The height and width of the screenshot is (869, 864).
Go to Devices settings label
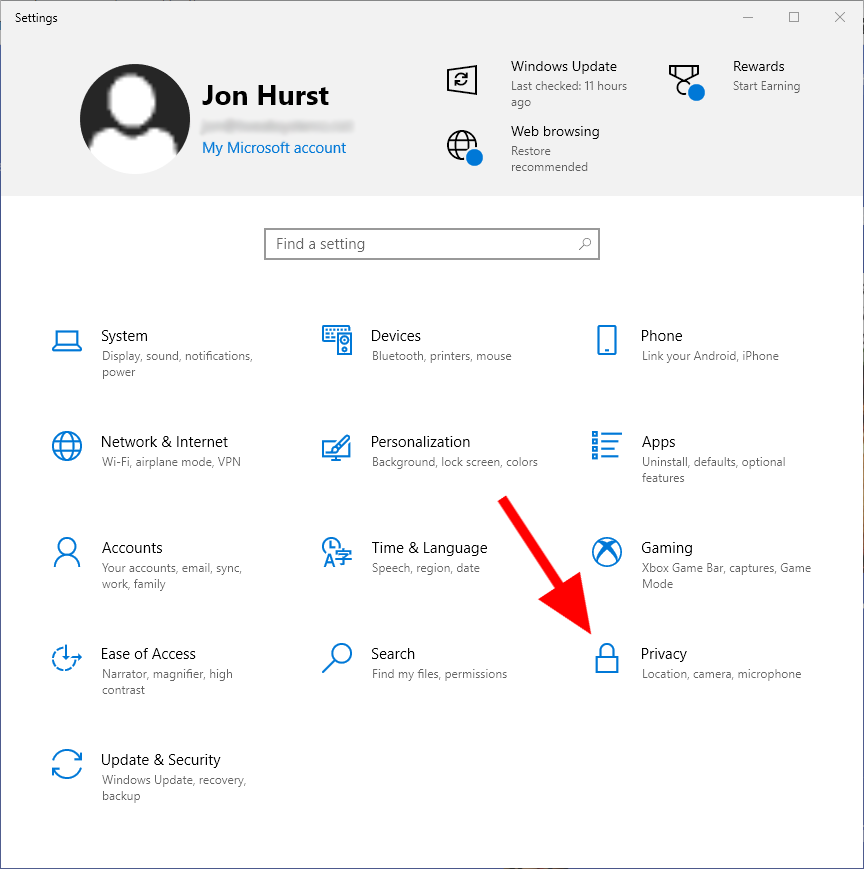tap(396, 336)
